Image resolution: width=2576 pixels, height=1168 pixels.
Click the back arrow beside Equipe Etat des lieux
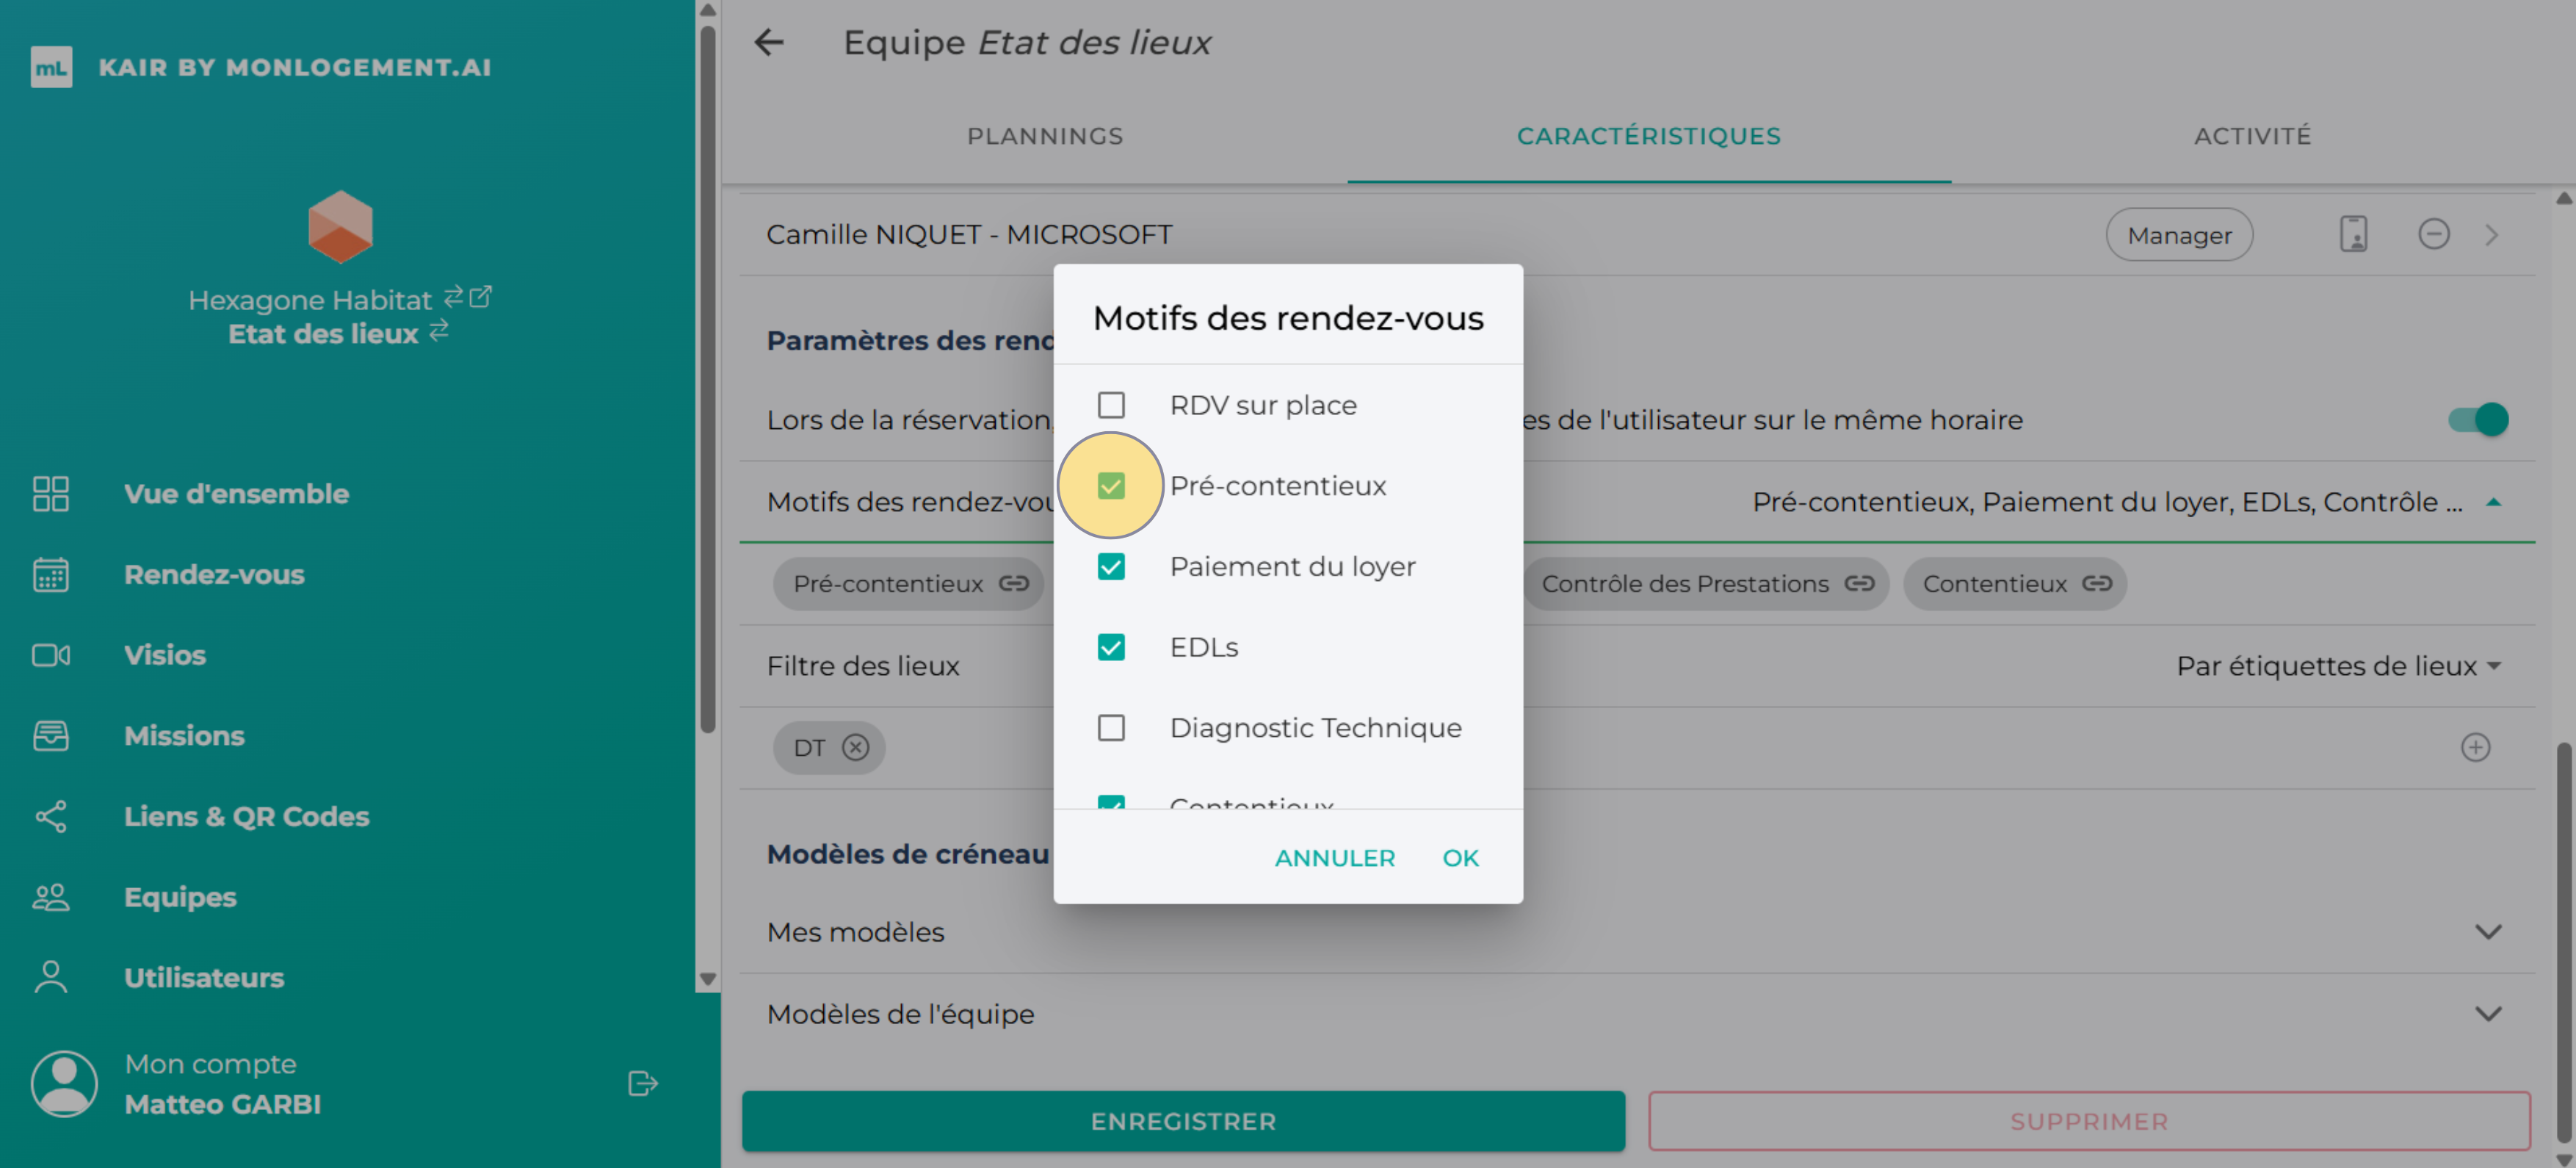(x=768, y=42)
